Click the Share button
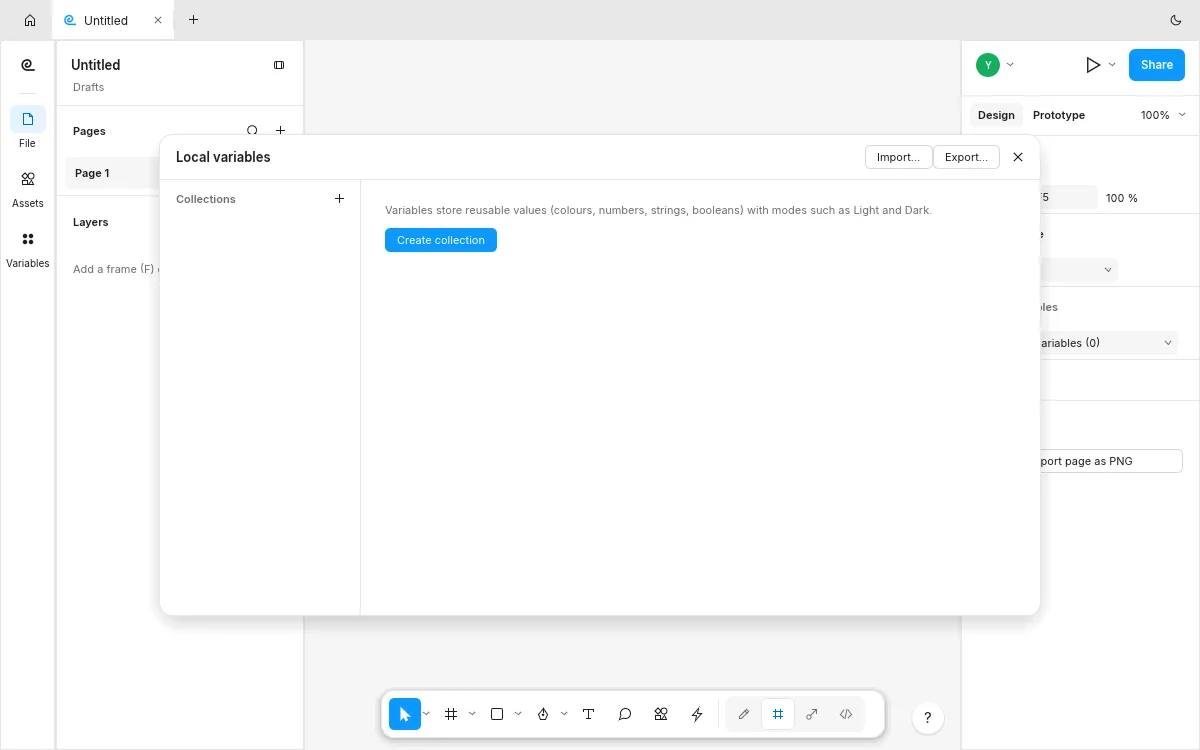Viewport: 1200px width, 750px height. pos(1157,65)
